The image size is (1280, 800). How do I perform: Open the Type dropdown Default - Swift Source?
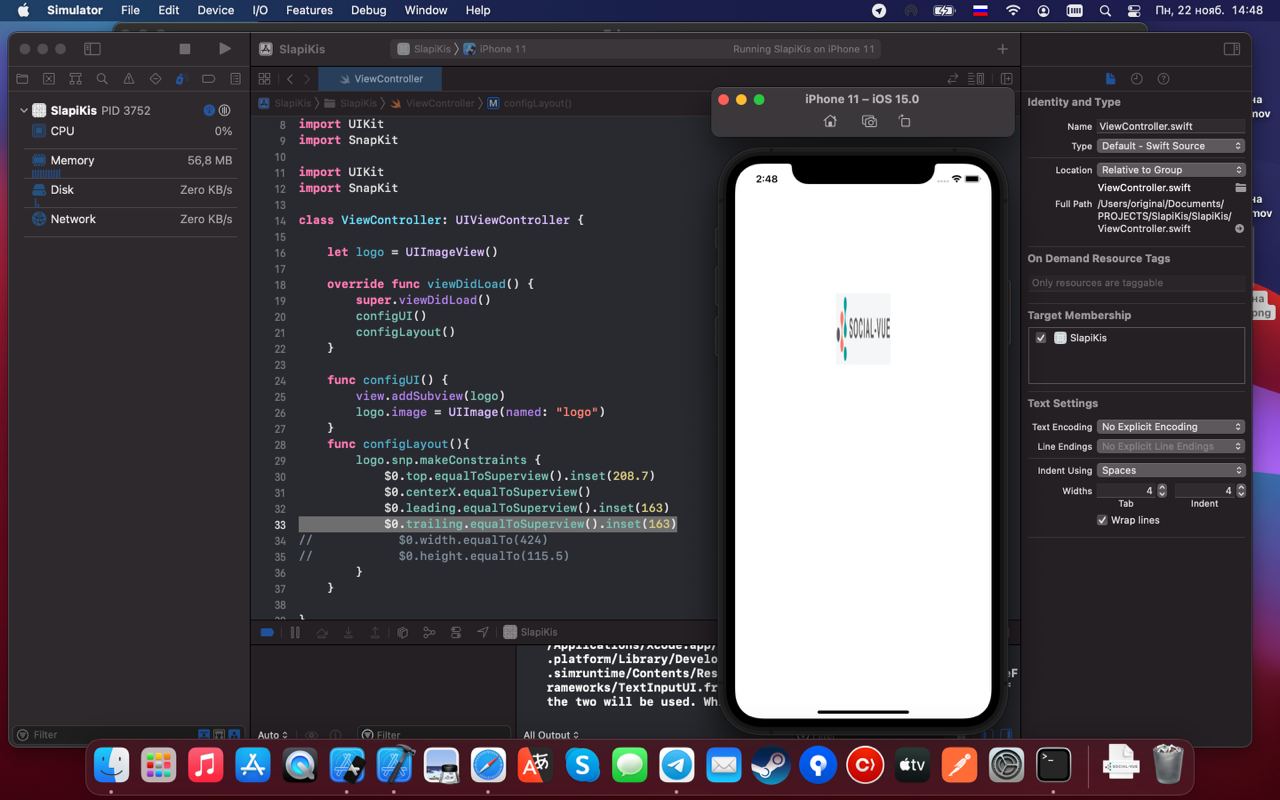1170,146
